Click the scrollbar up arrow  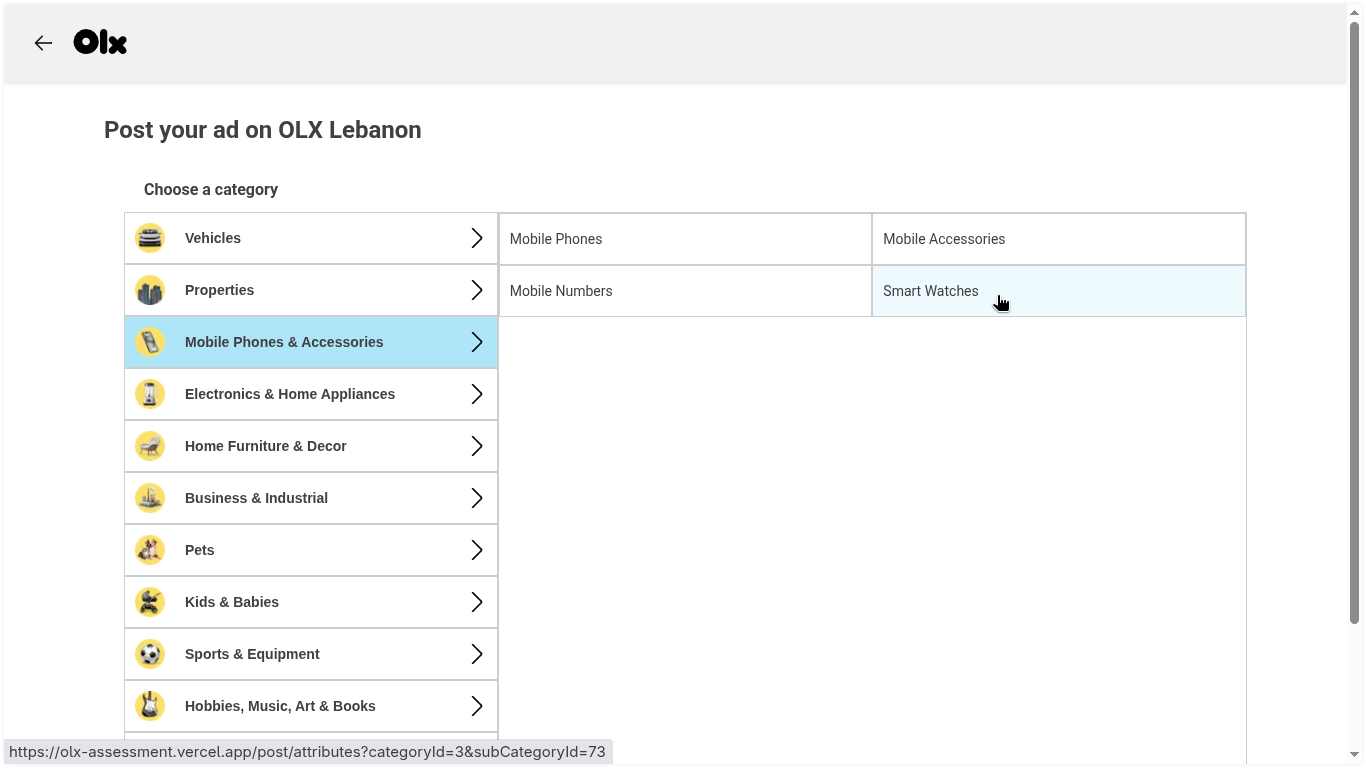[x=1355, y=11]
